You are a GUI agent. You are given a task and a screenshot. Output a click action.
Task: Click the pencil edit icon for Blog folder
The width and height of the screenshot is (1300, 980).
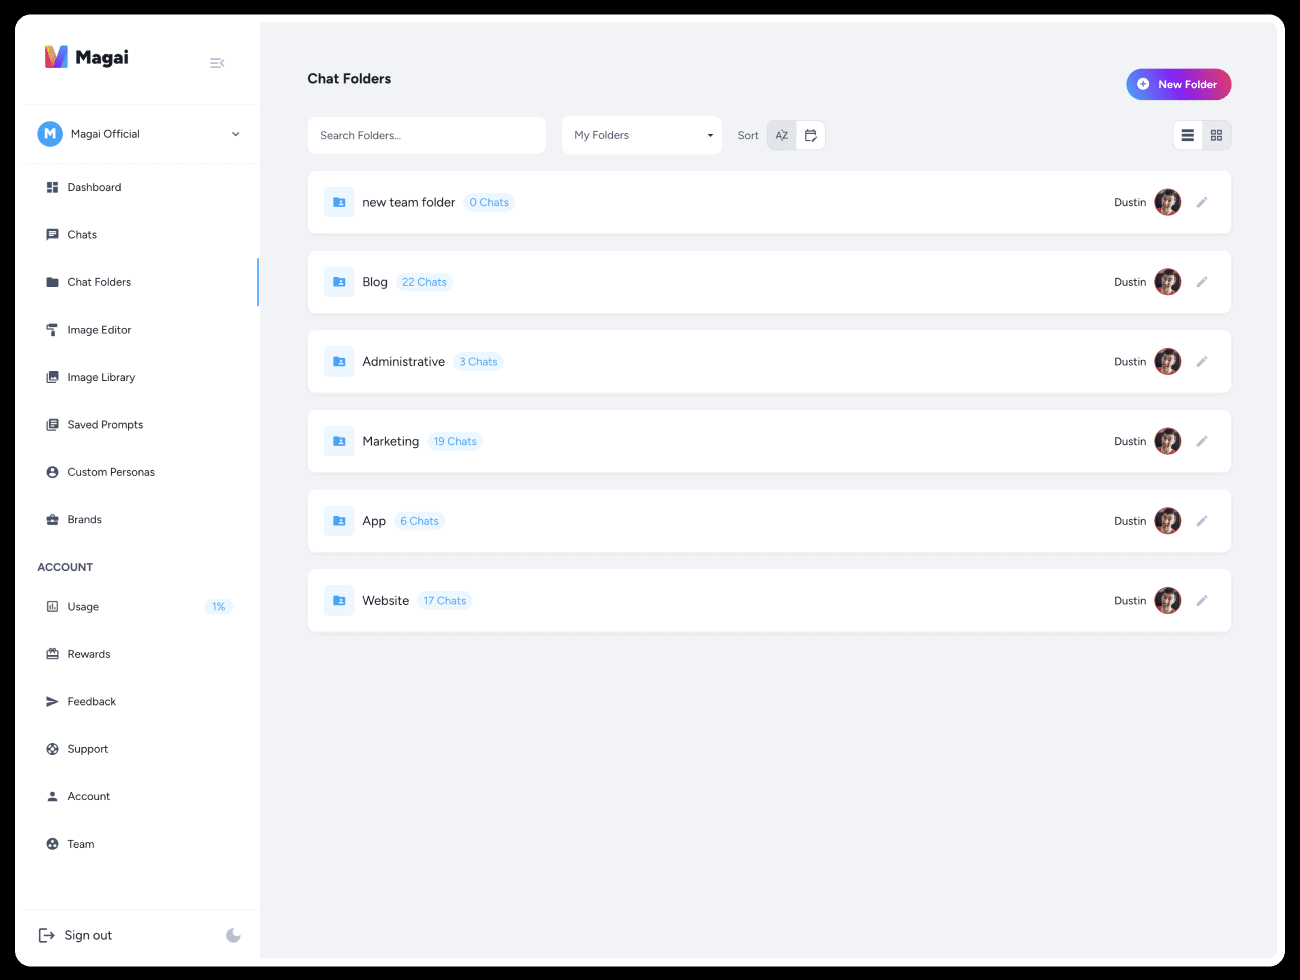(1202, 282)
